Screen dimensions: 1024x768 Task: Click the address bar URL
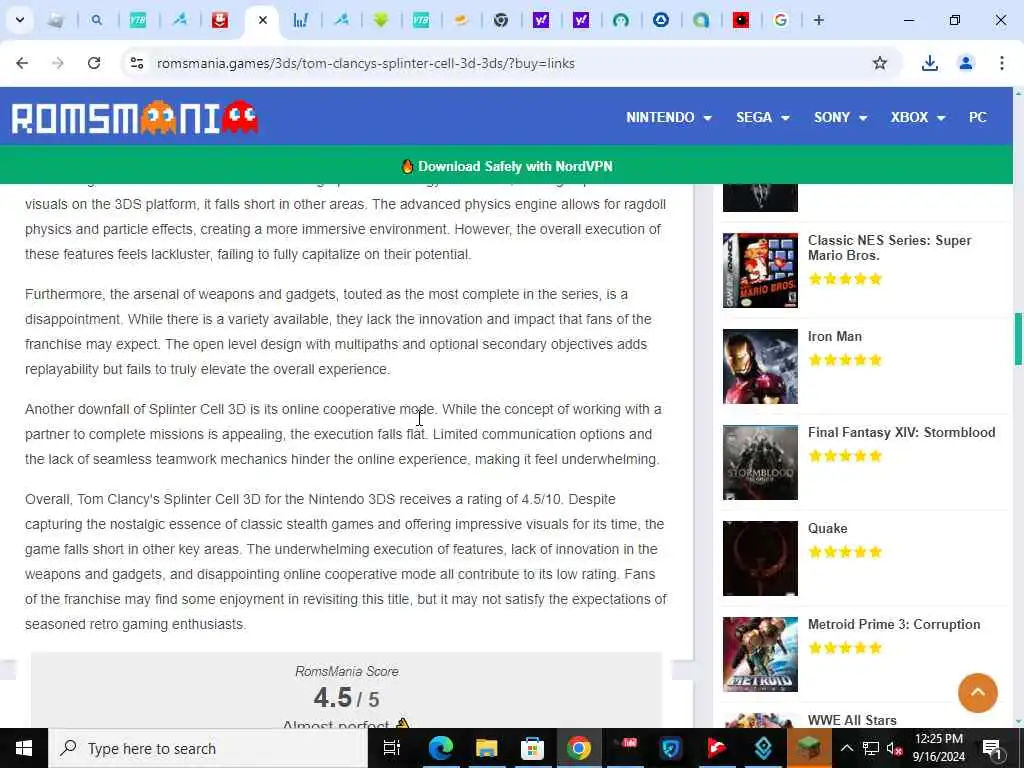click(366, 63)
